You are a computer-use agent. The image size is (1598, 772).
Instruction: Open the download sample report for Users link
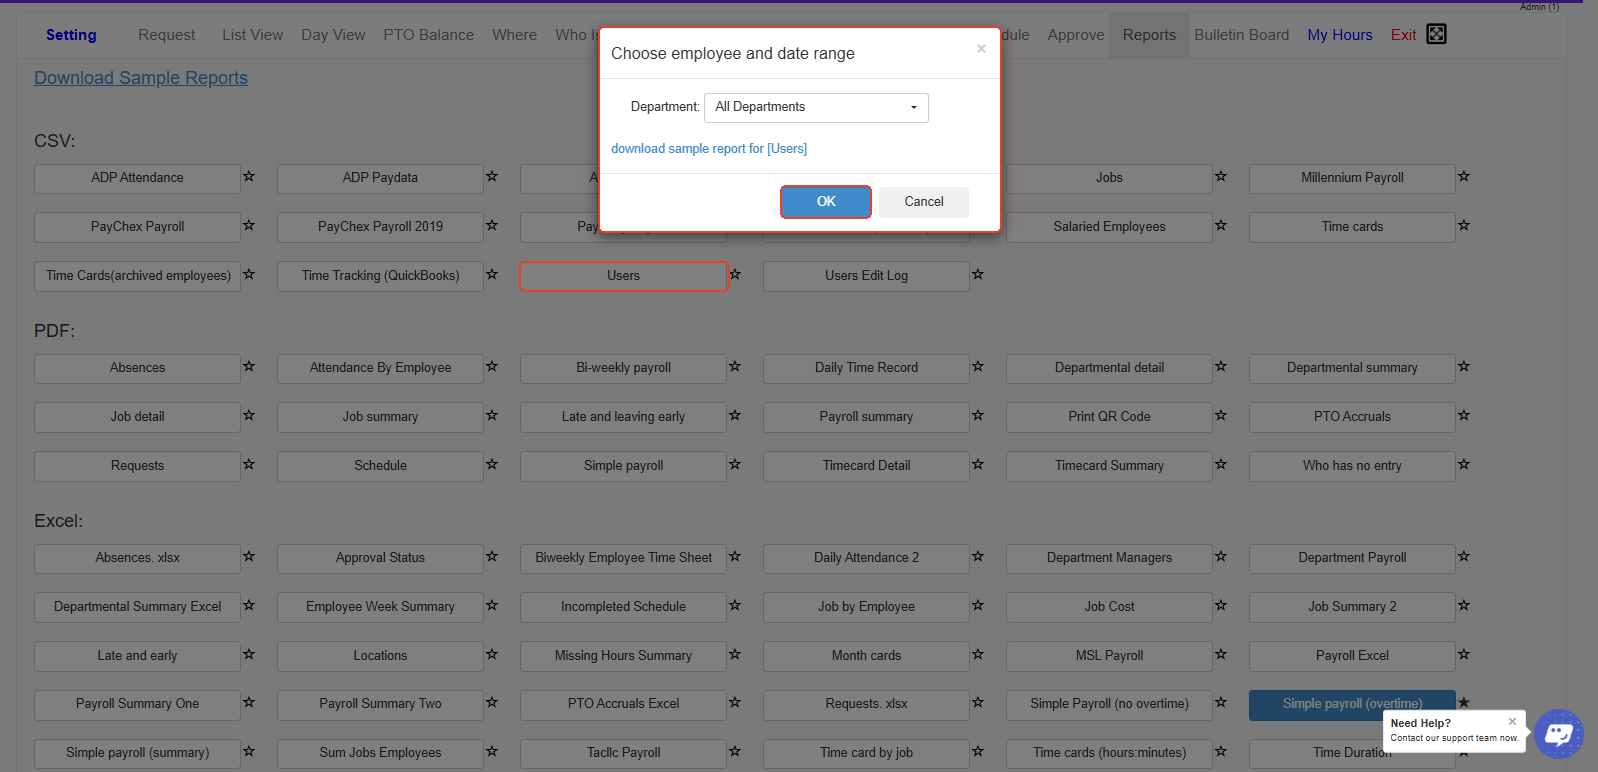(708, 149)
